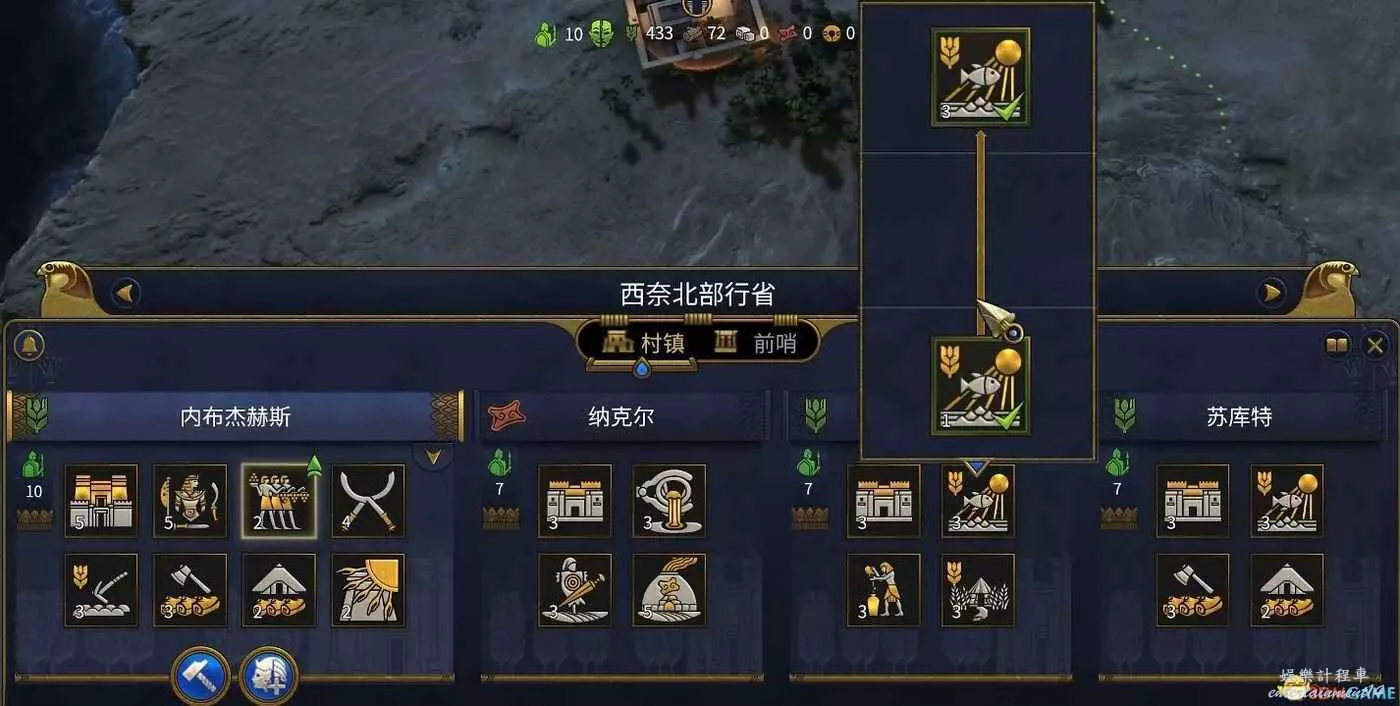Choose the level 3 fishing upgrade option
This screenshot has width=1400, height=706.
click(x=980, y=77)
